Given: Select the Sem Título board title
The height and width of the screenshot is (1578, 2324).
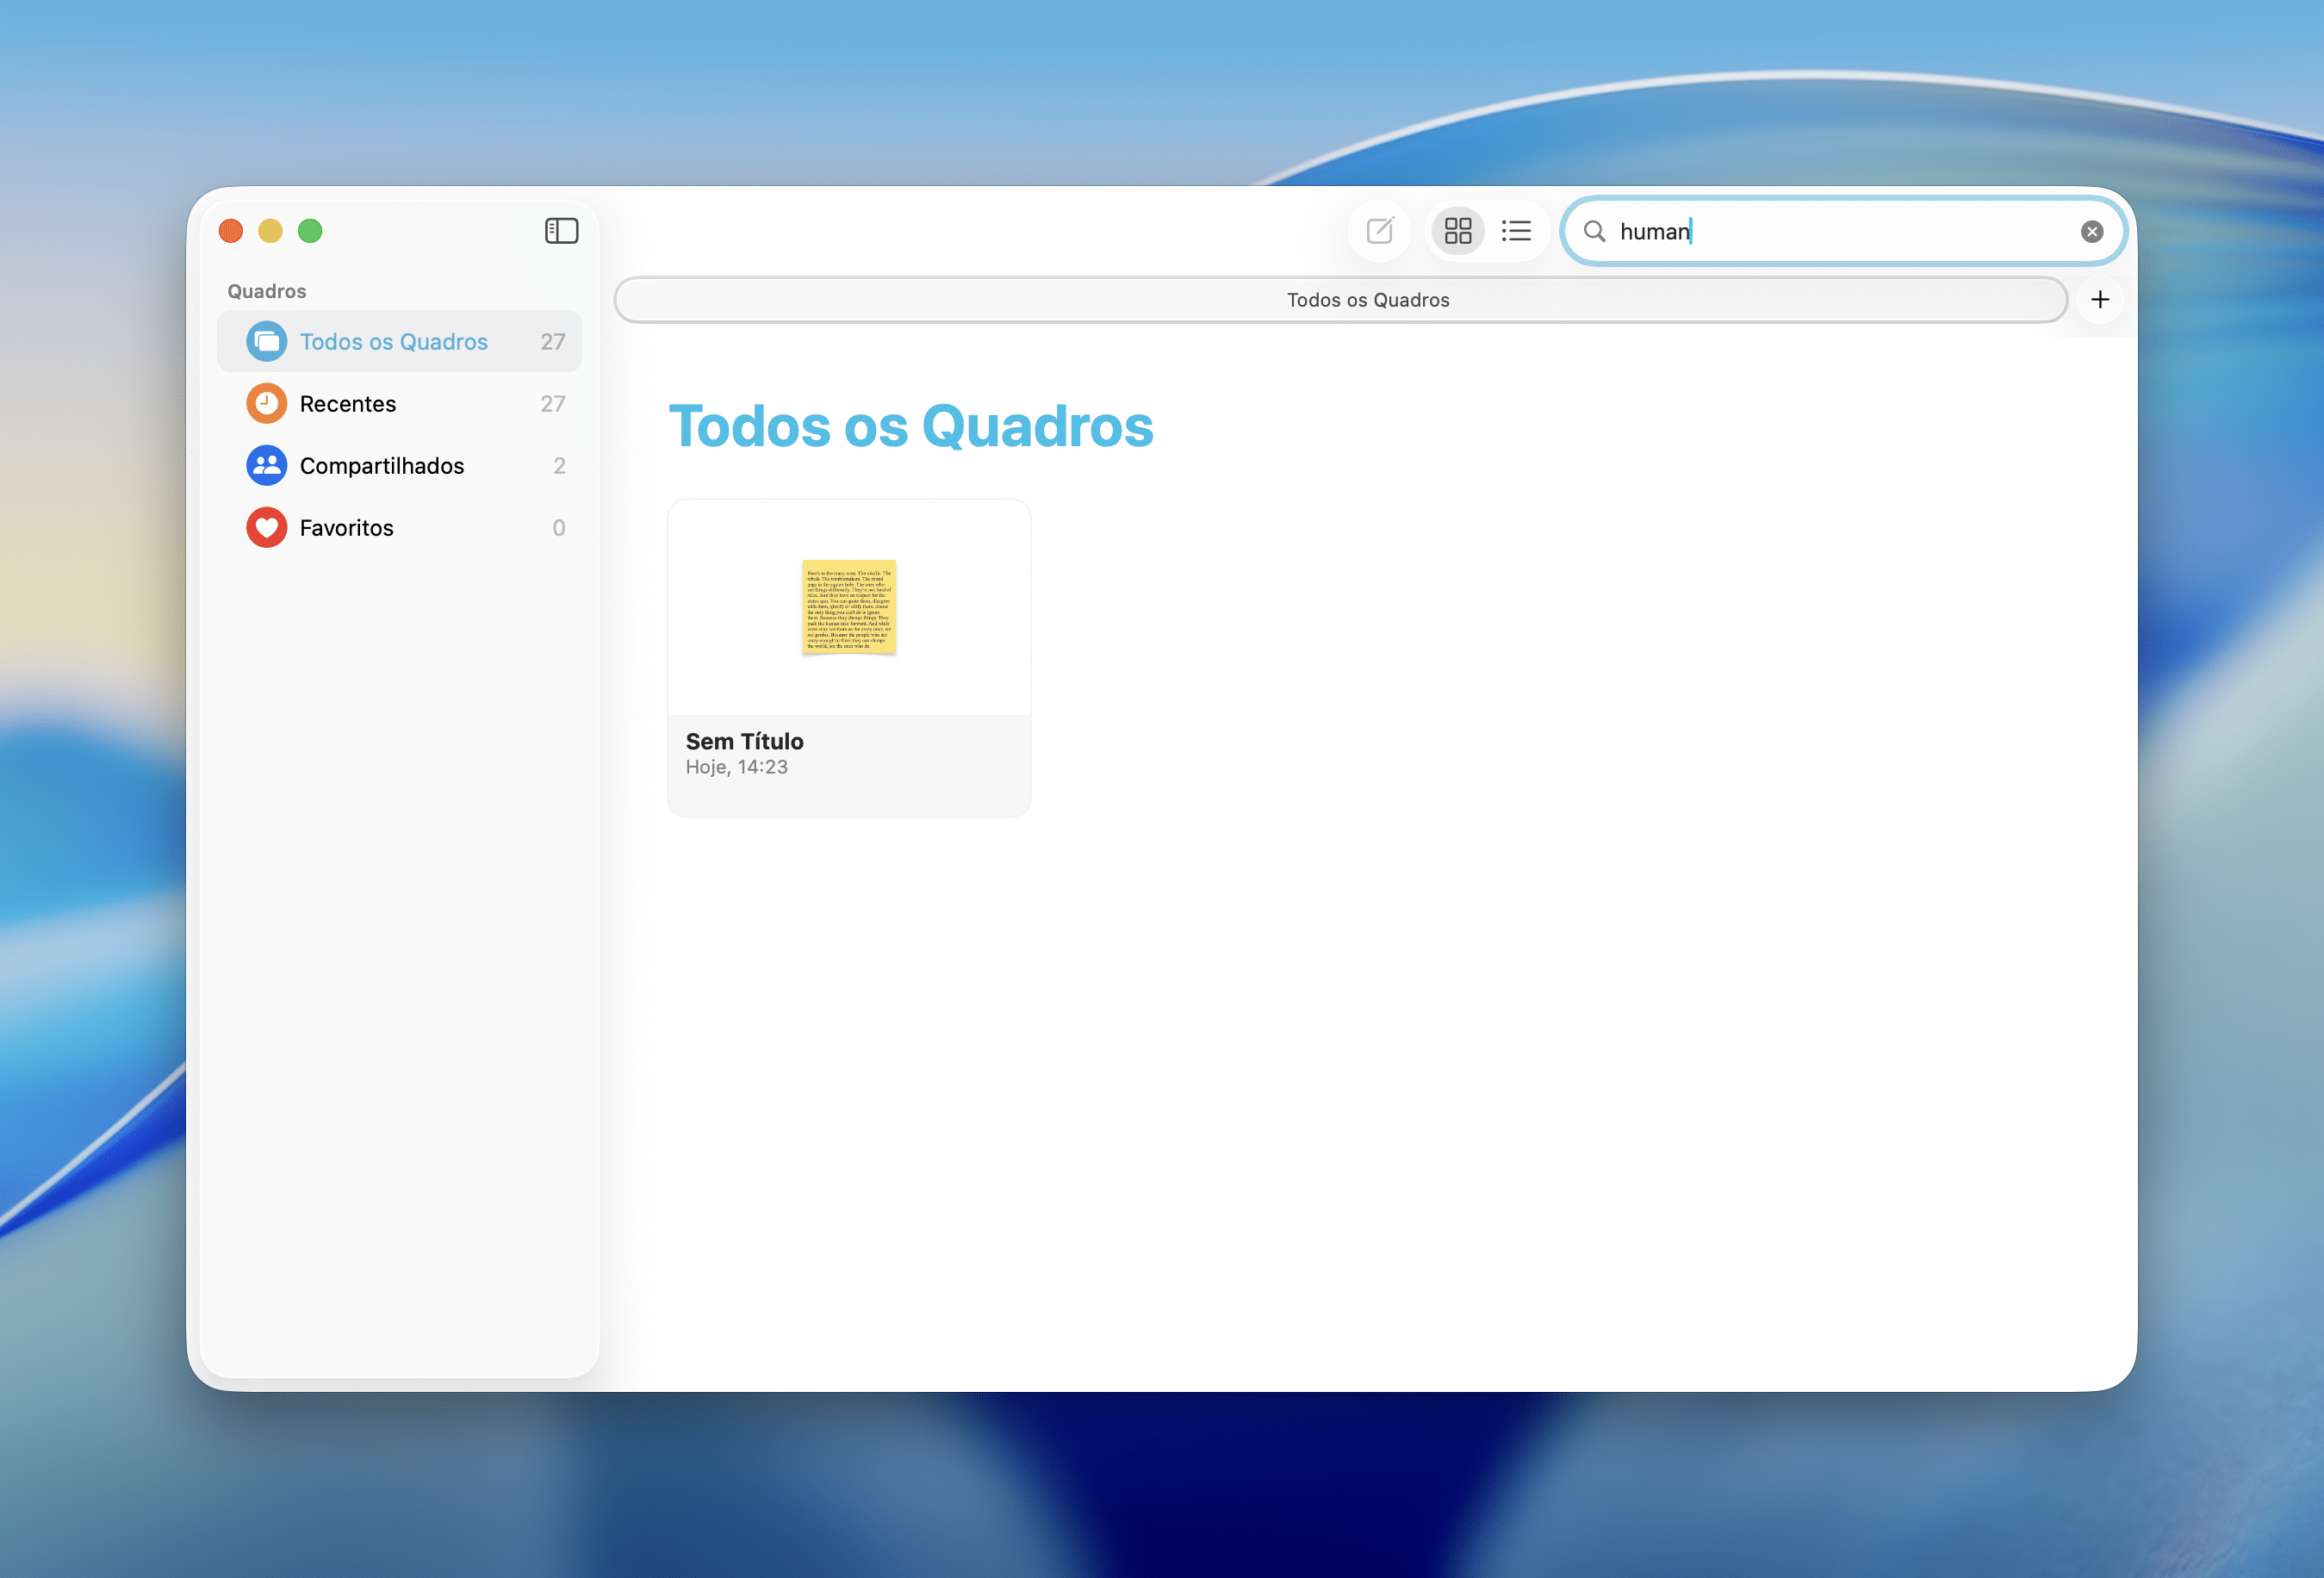Looking at the screenshot, I should point(744,741).
